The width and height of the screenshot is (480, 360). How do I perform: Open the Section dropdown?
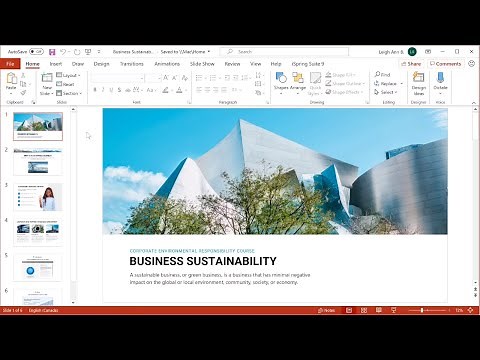tap(69, 93)
